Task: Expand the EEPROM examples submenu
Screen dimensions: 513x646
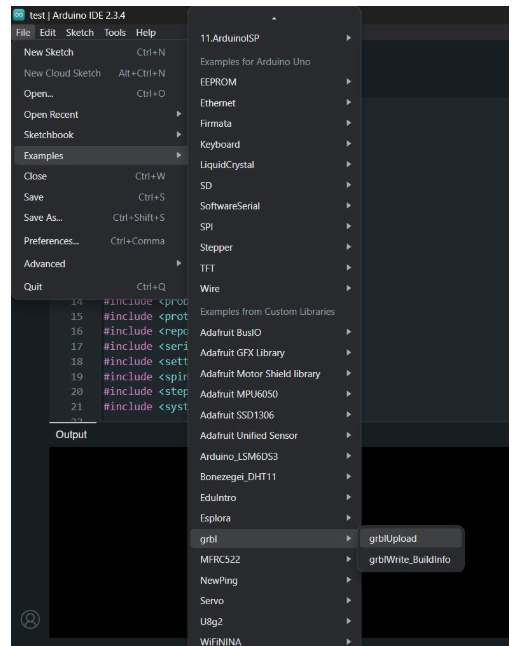Action: tap(274, 82)
